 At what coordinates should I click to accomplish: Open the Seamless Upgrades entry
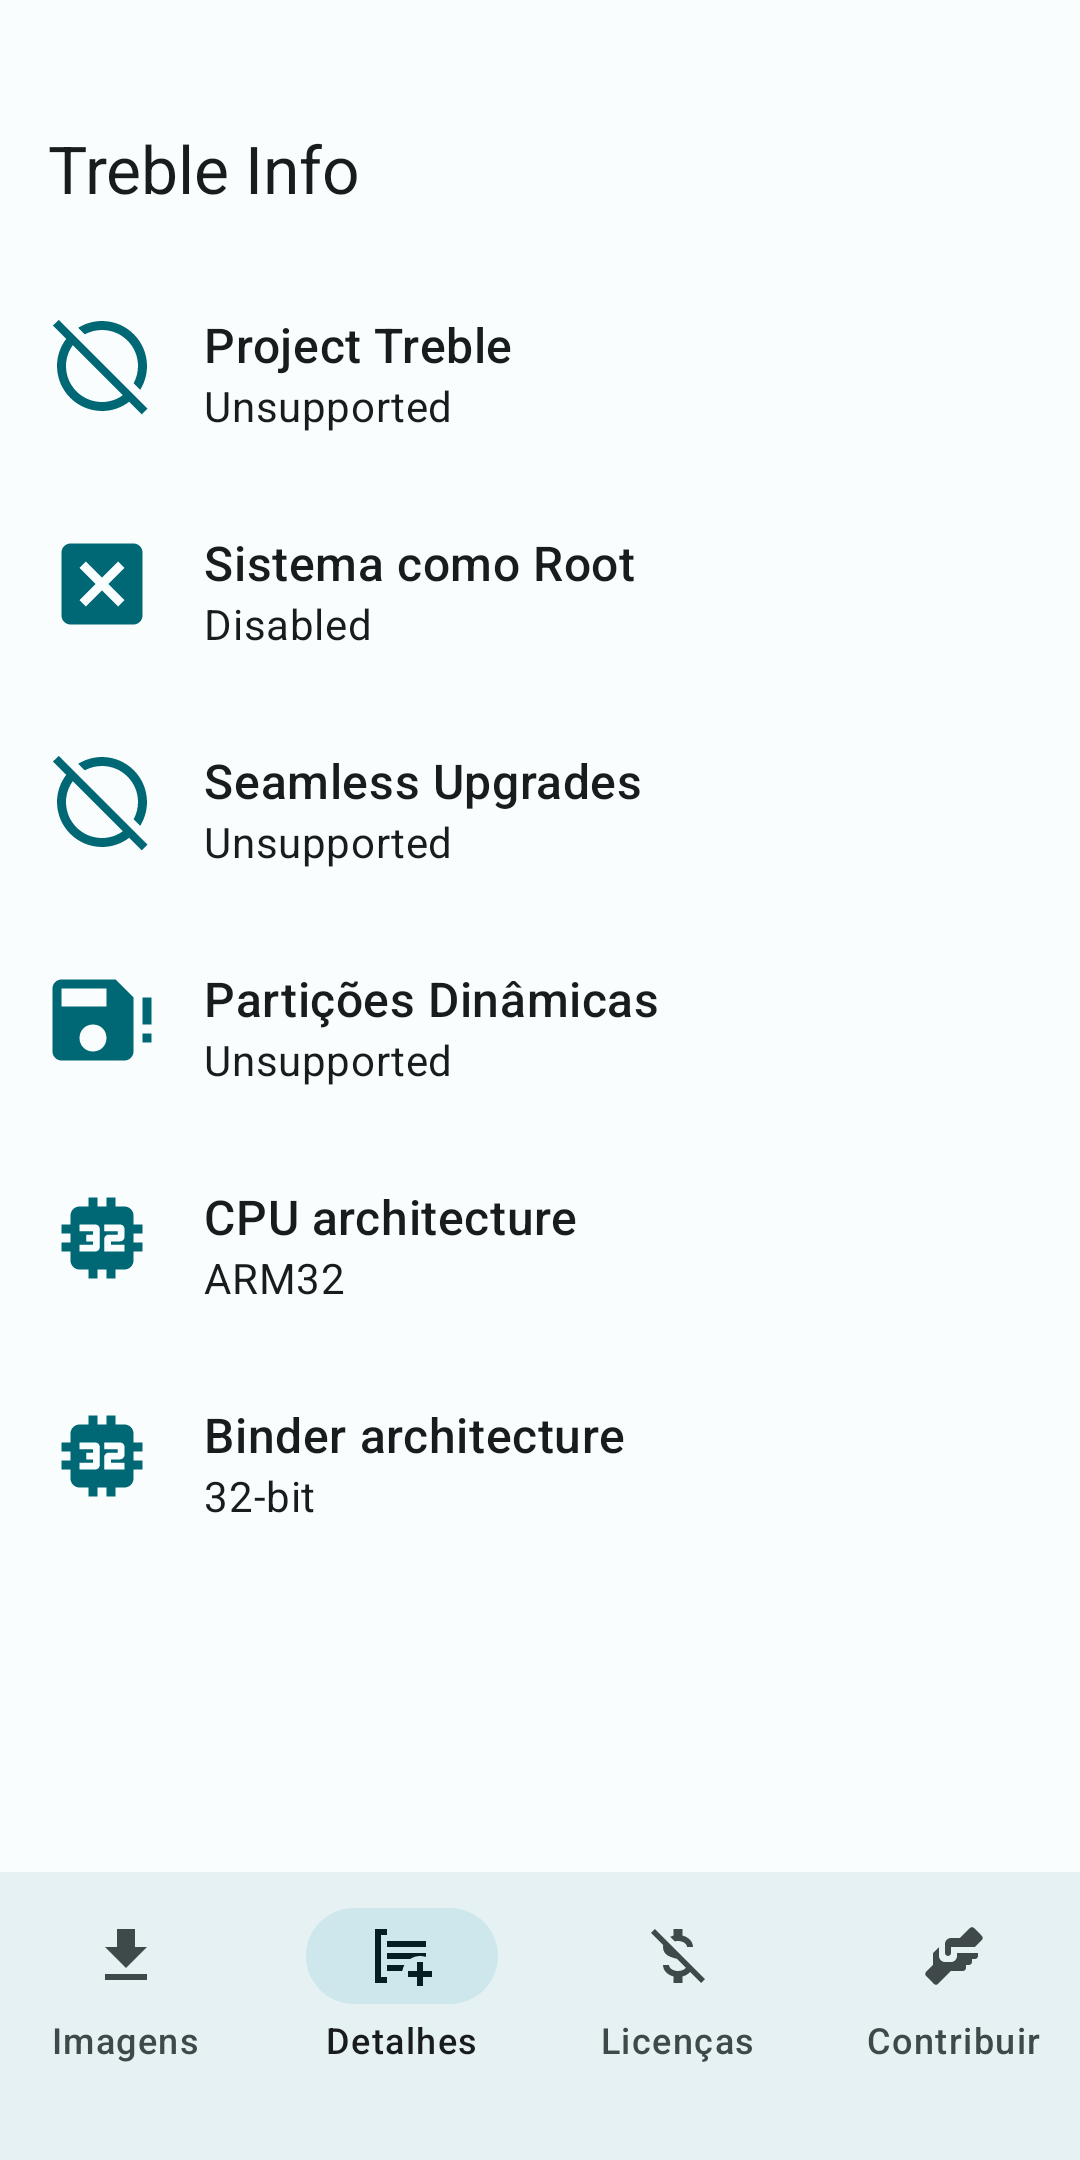pyautogui.click(x=540, y=812)
